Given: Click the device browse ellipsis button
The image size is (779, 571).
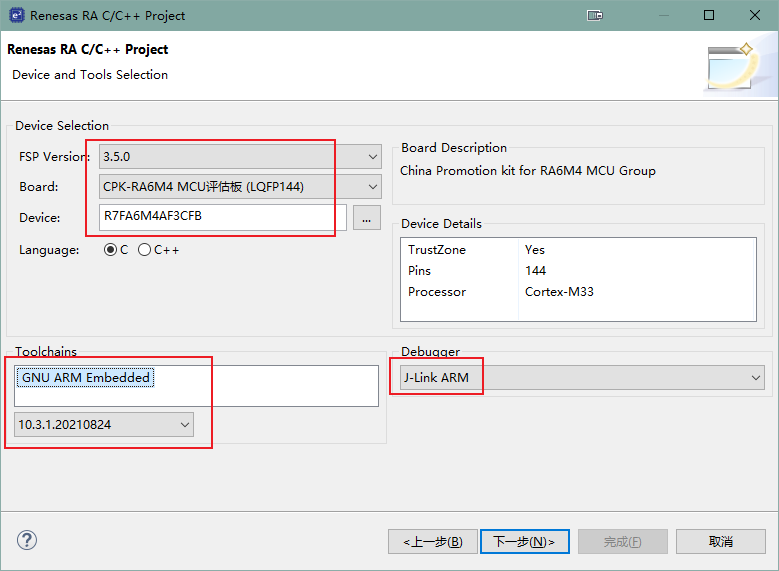Looking at the screenshot, I should [x=367, y=217].
